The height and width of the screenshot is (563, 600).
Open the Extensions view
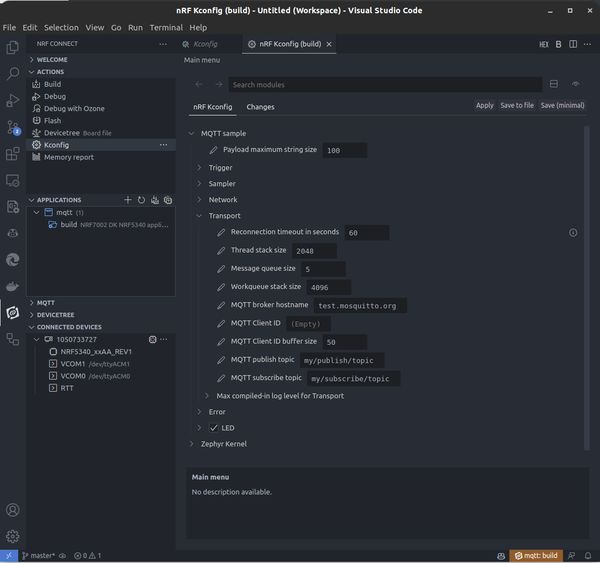click(x=13, y=154)
